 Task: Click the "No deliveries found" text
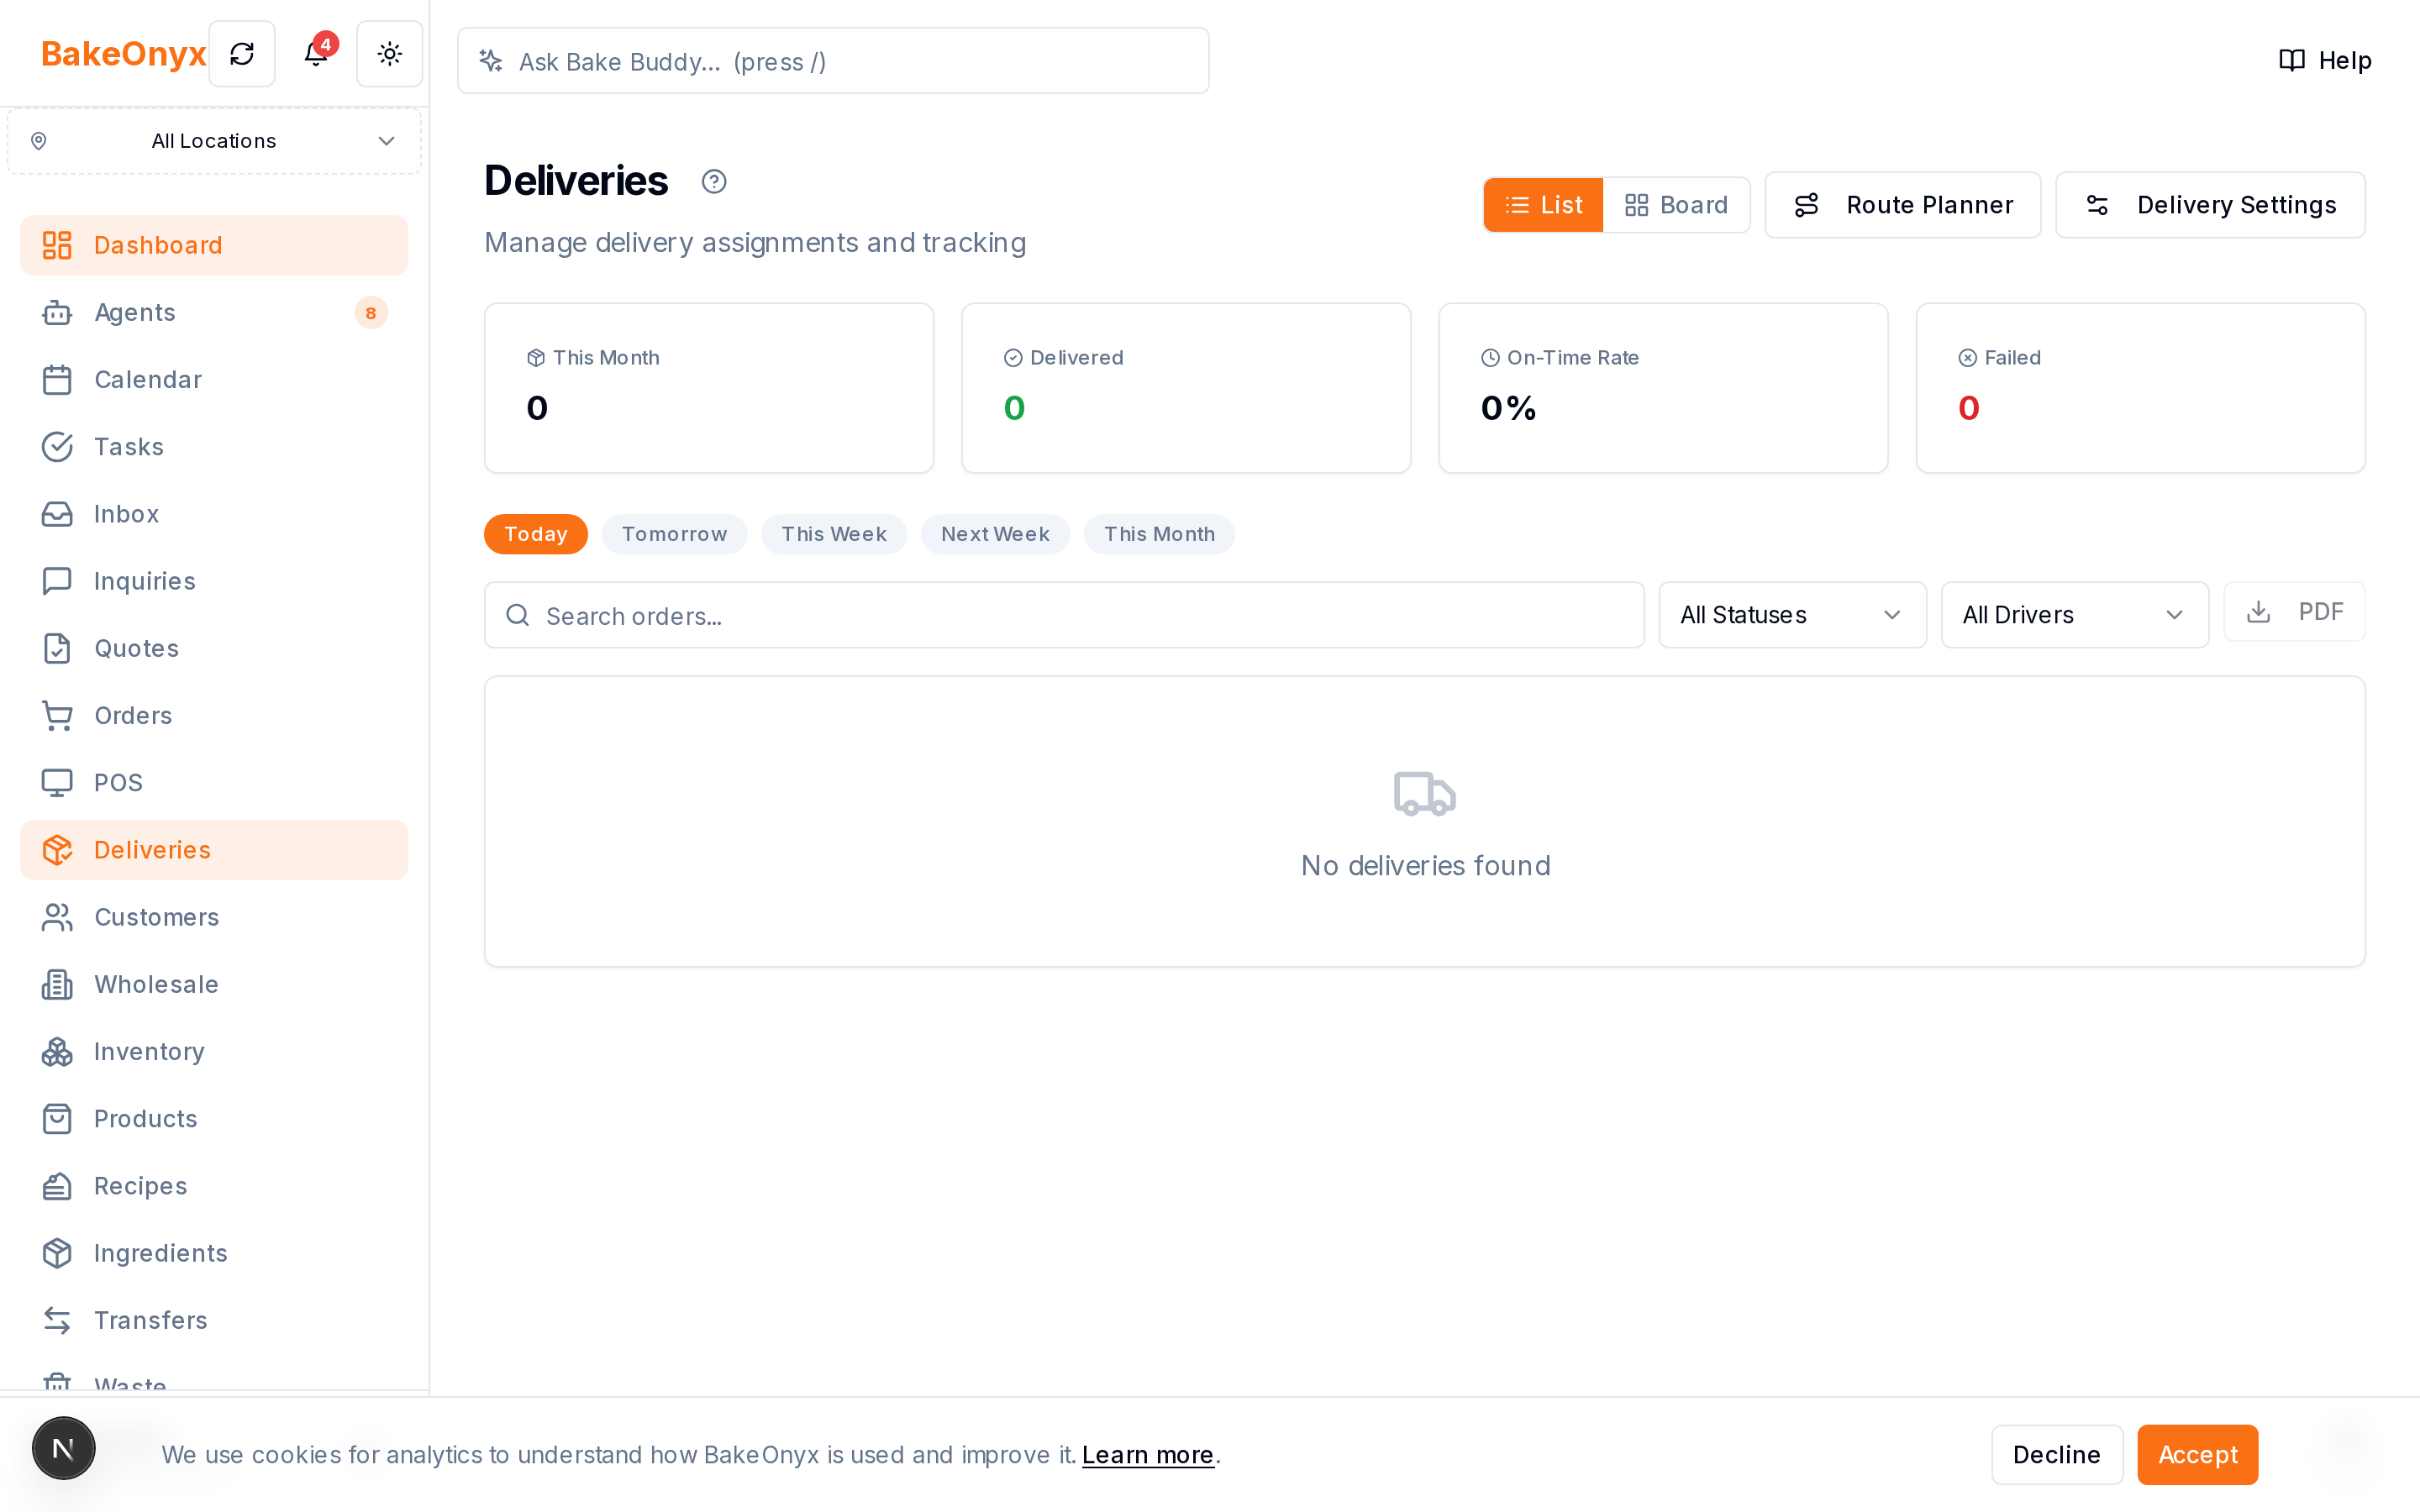click(1425, 866)
